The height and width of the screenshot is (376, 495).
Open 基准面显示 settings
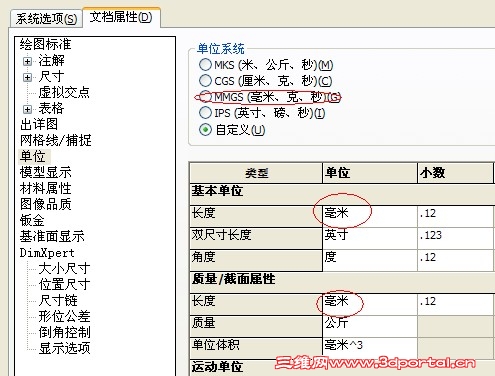tap(52, 236)
